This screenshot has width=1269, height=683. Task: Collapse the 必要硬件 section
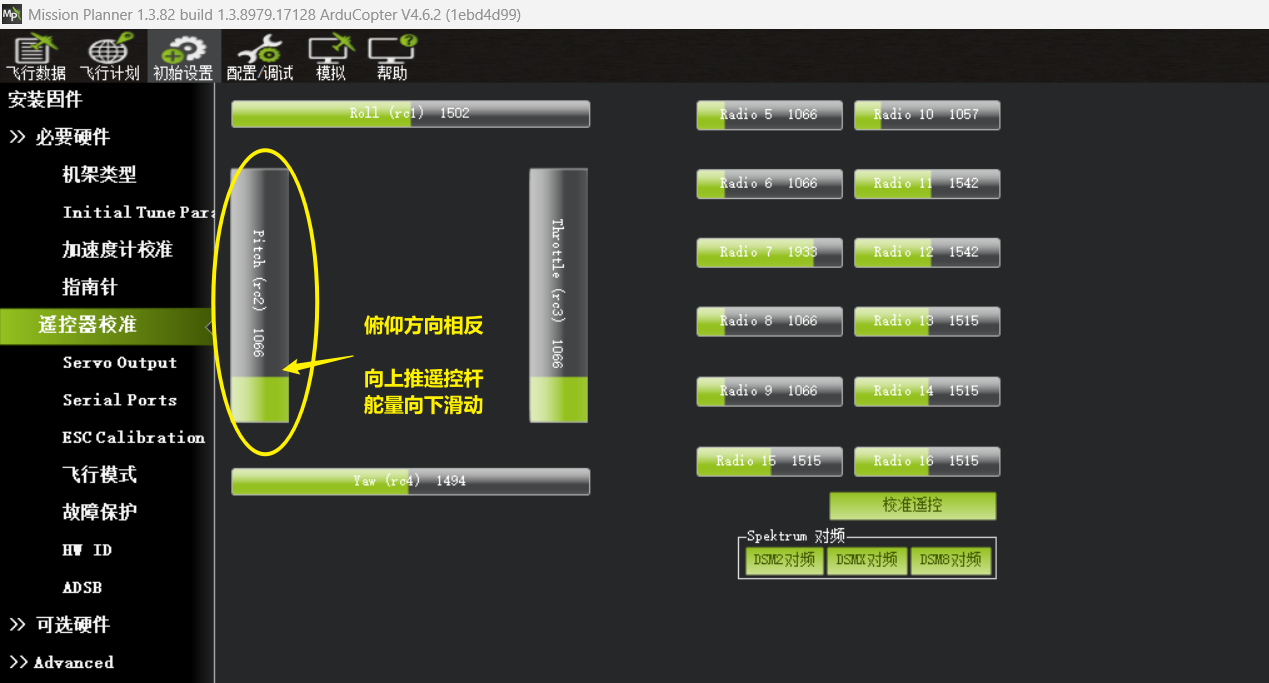pyautogui.click(x=60, y=137)
